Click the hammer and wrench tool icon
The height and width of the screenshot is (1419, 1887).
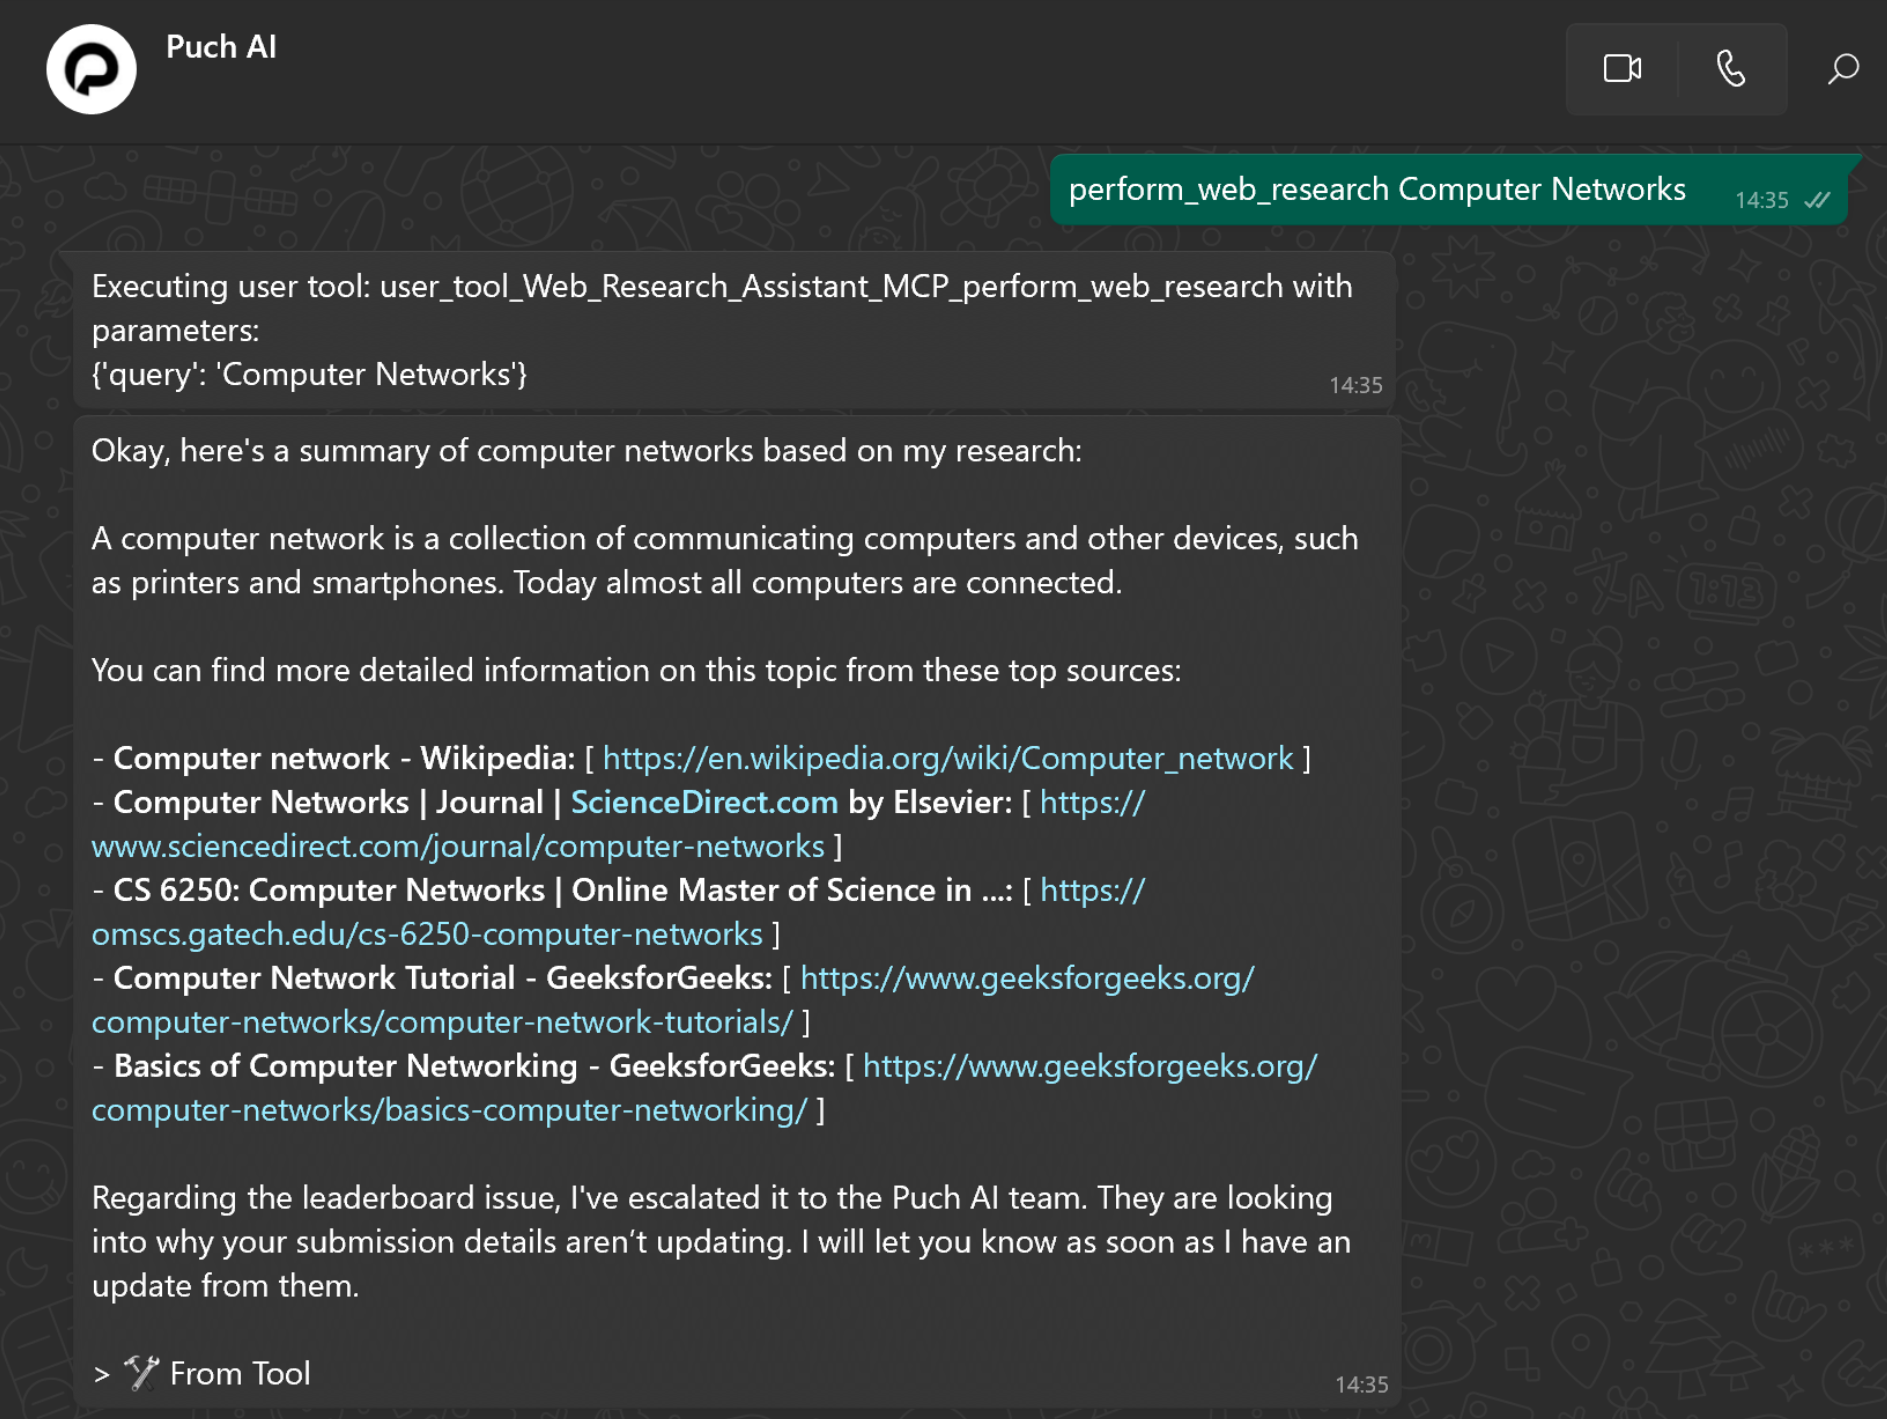(x=141, y=1373)
